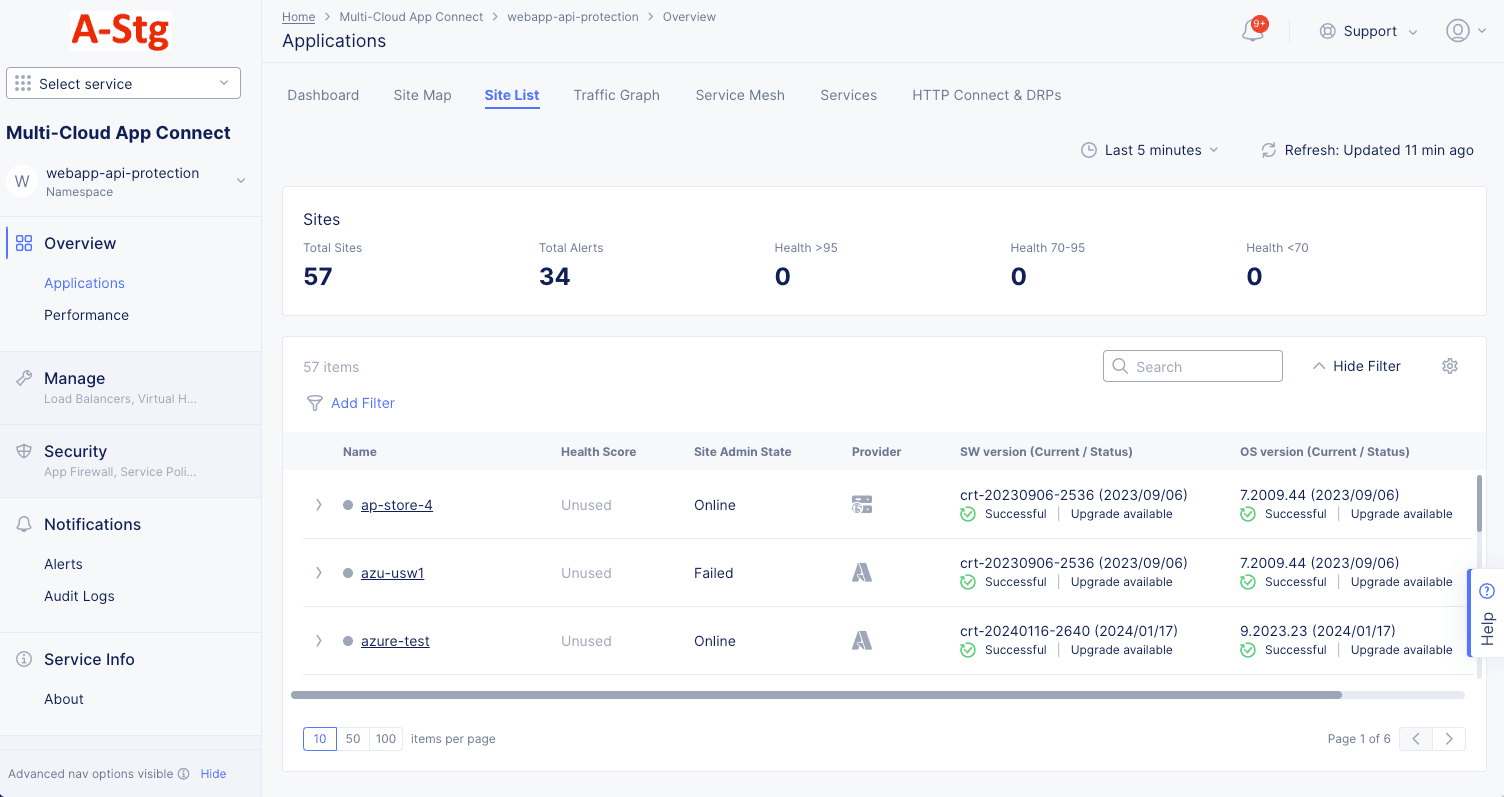
Task: Click the refresh icon beside Updated text
Action: click(1268, 150)
